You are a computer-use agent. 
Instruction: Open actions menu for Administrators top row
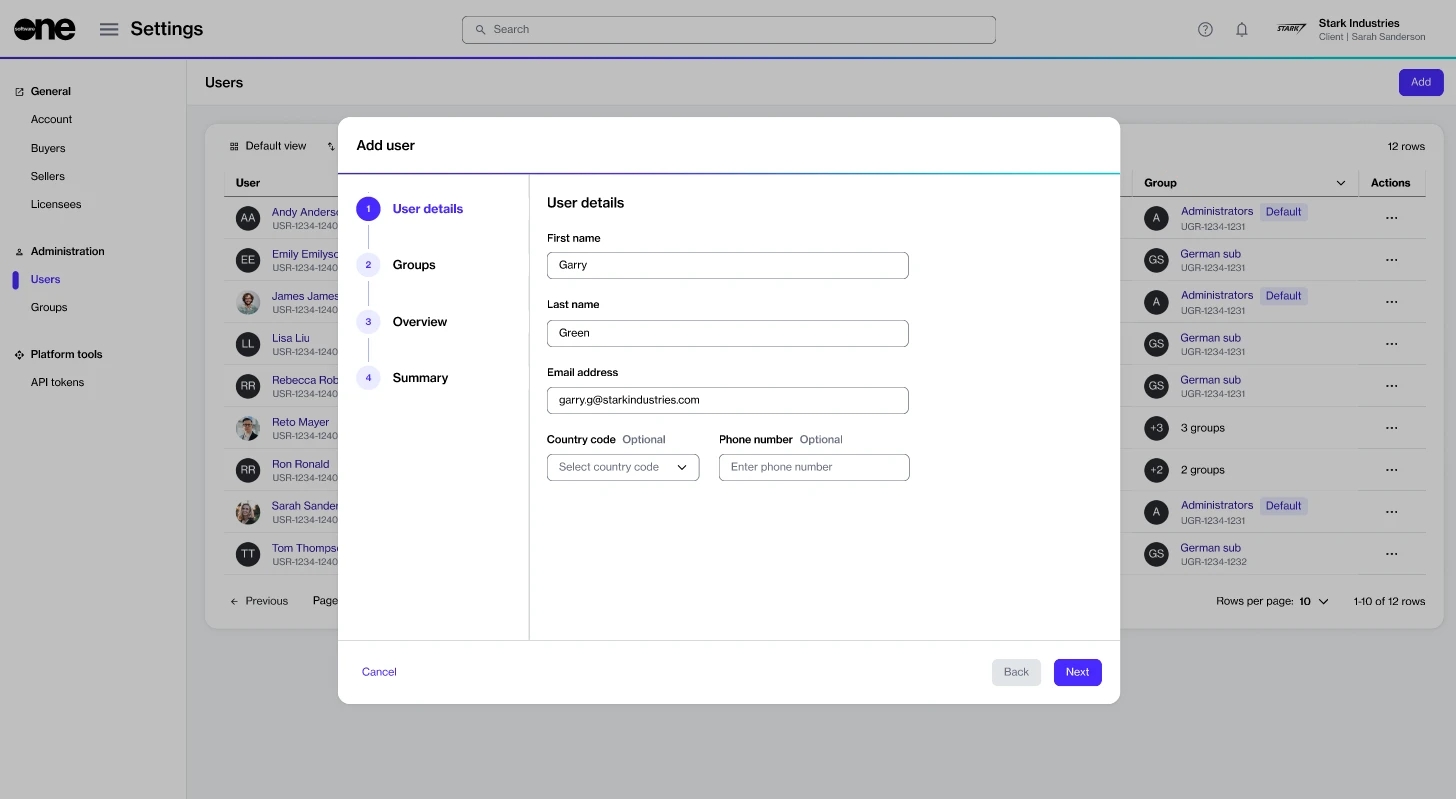(x=1390, y=218)
